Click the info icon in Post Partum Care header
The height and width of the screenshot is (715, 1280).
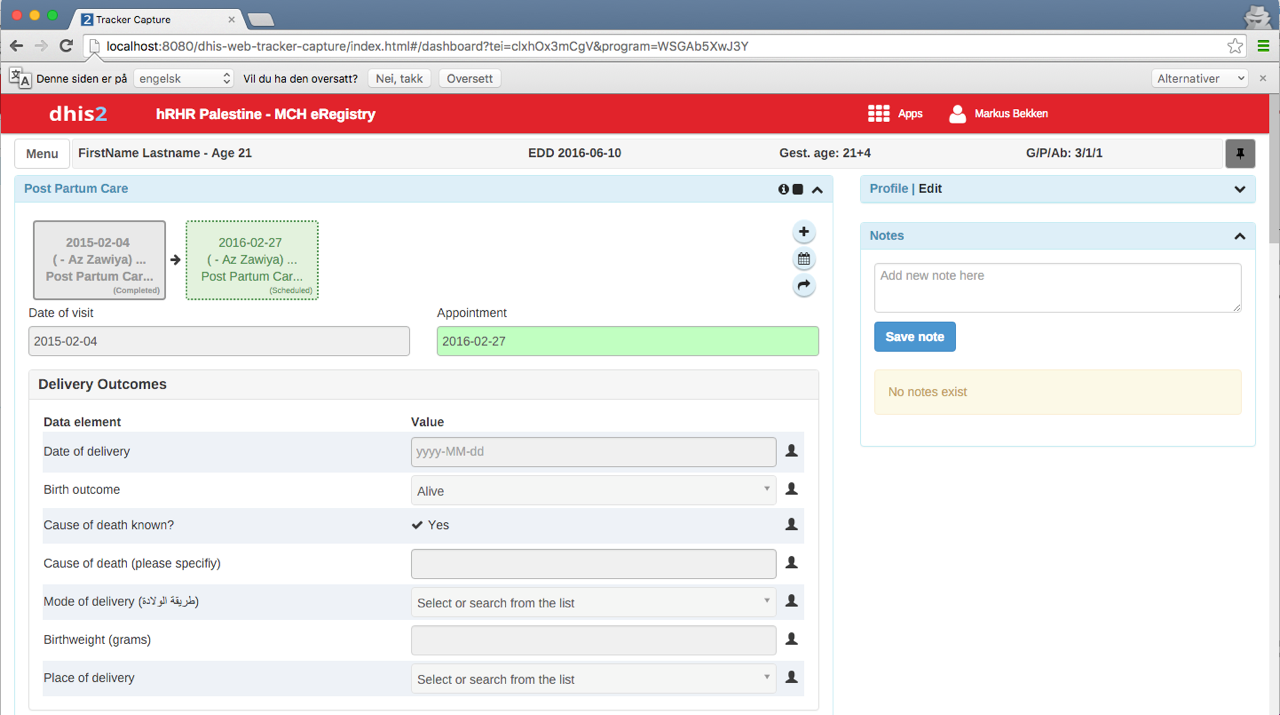pyautogui.click(x=783, y=189)
